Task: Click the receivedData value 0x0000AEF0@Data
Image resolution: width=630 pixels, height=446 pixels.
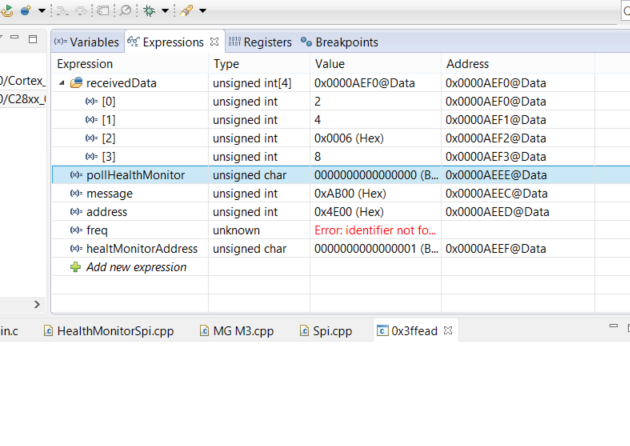Action: (x=364, y=83)
